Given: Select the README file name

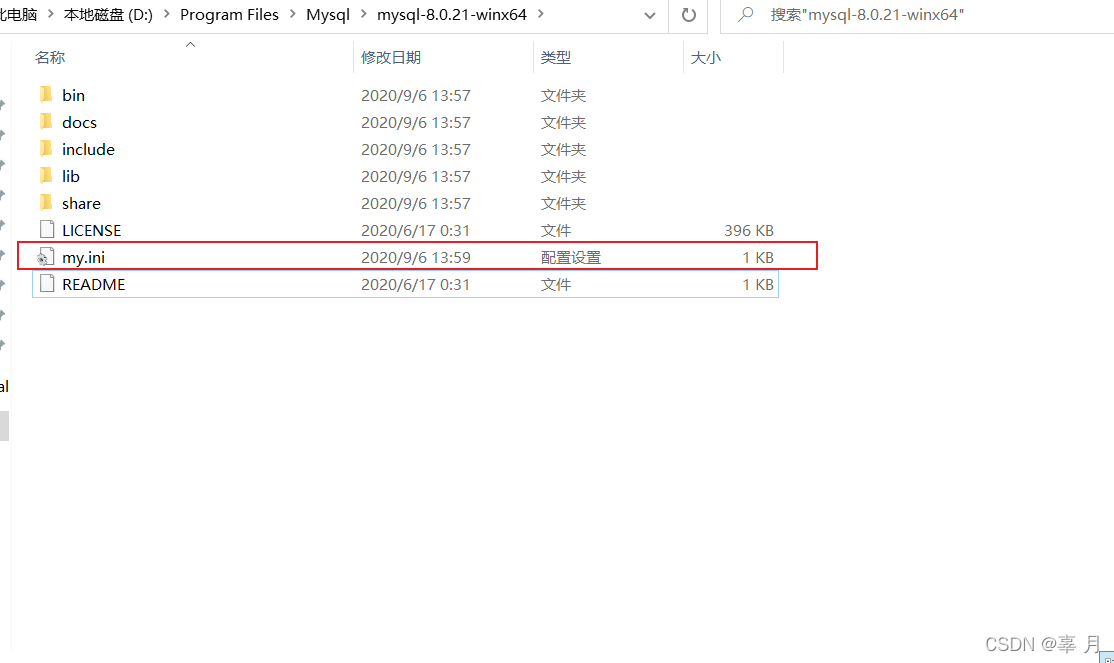Looking at the screenshot, I should 94,284.
